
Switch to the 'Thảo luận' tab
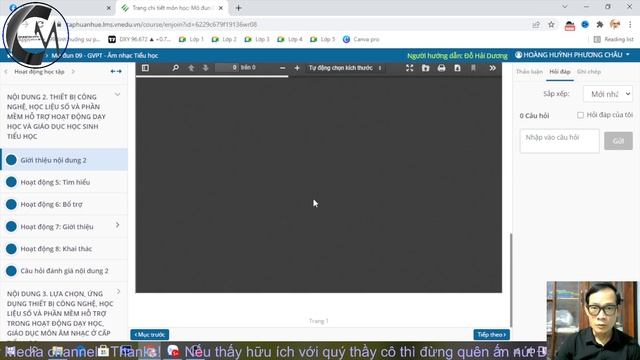coord(529,72)
